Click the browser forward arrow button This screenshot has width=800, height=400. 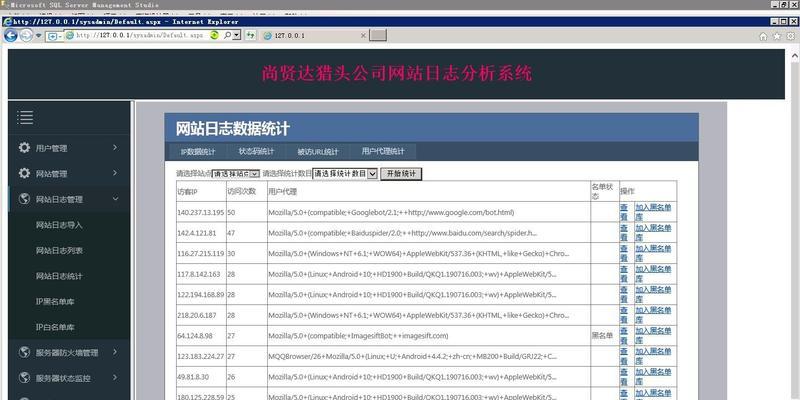(26, 35)
